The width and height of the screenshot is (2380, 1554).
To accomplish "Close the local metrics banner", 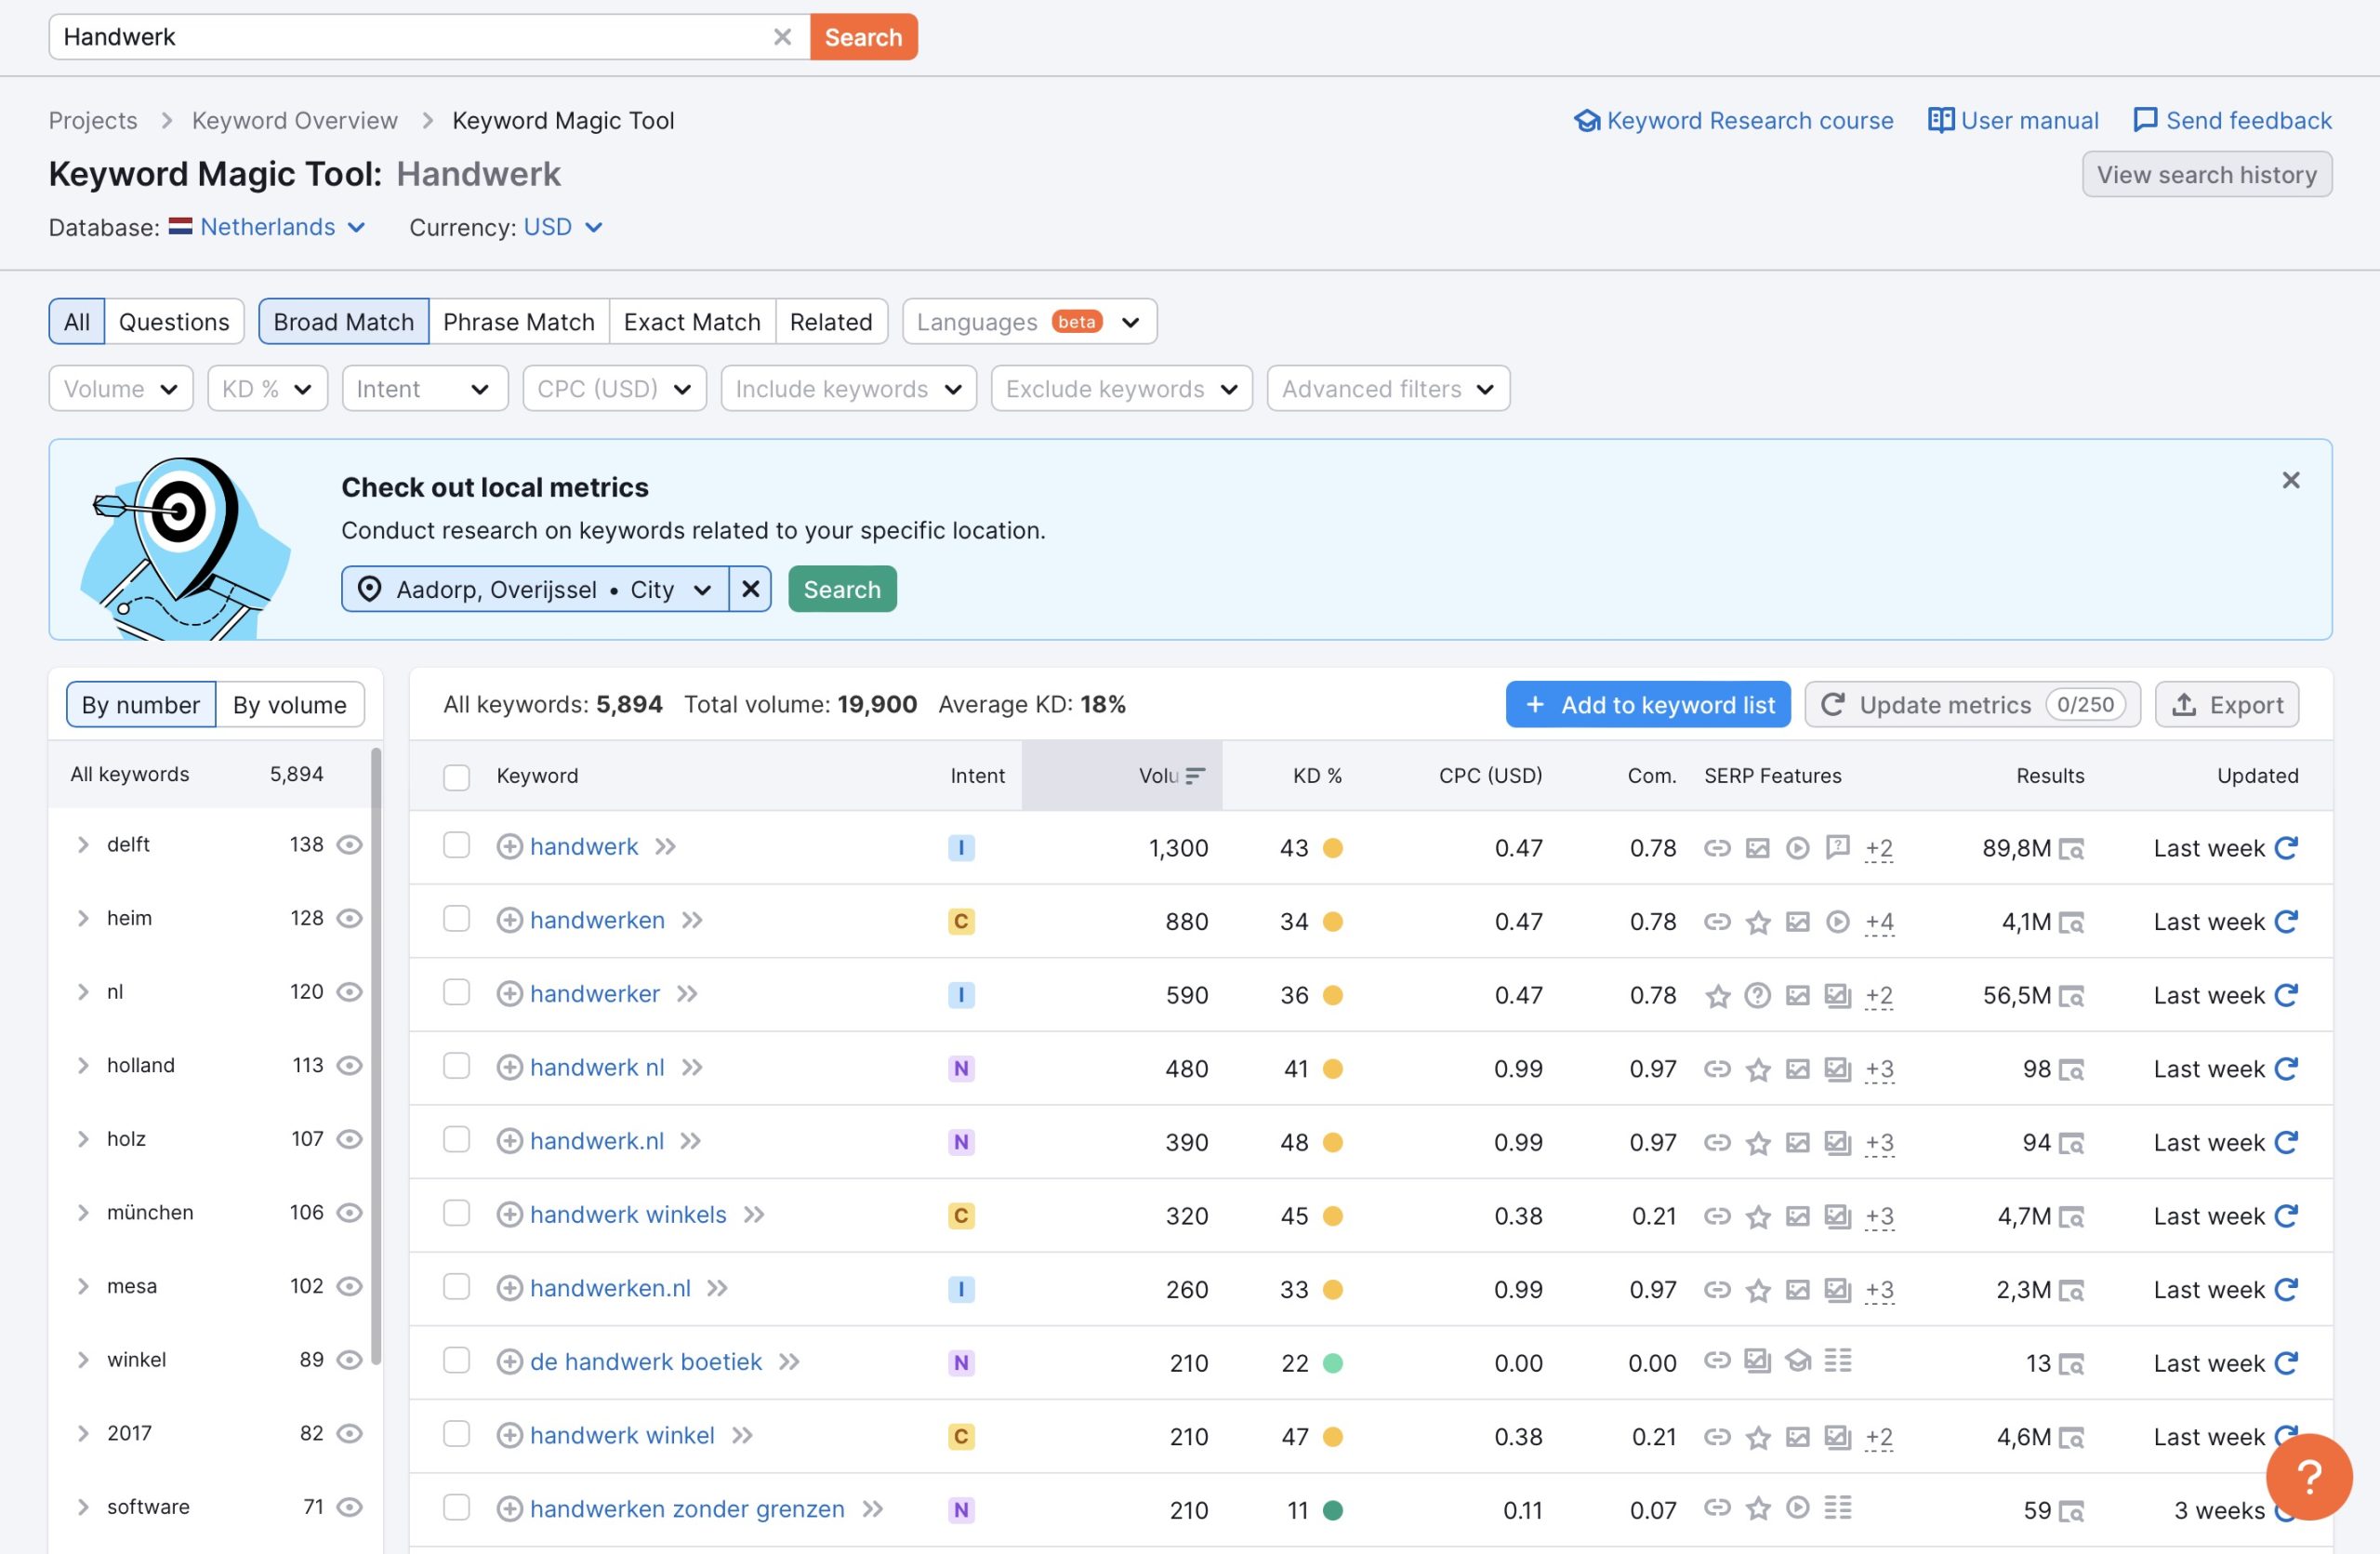I will (2291, 480).
